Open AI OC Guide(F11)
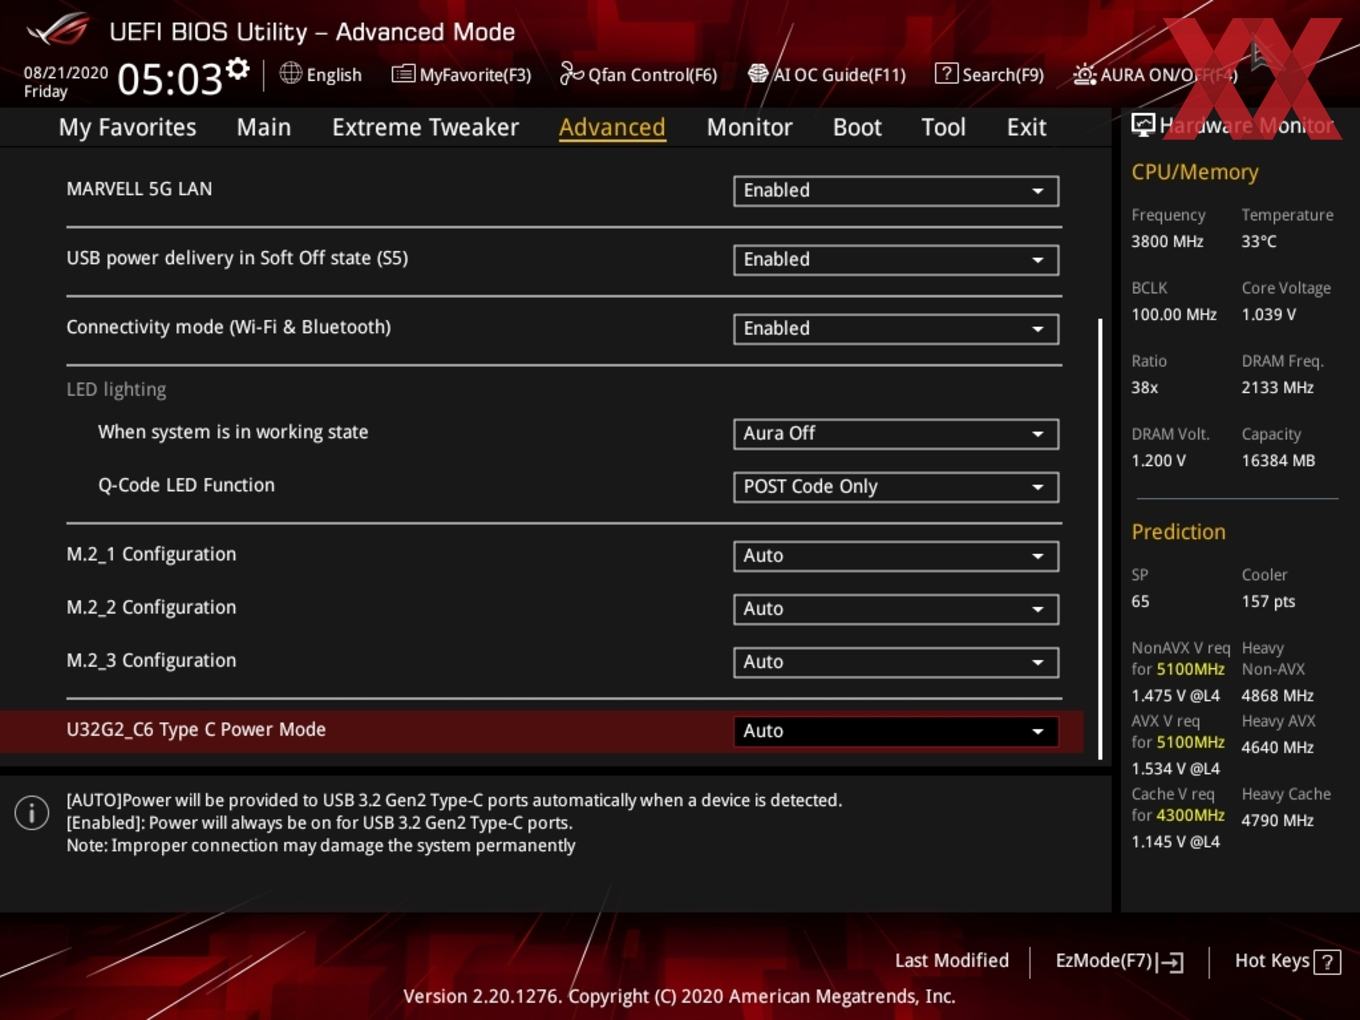The width and height of the screenshot is (1360, 1020). (x=827, y=74)
